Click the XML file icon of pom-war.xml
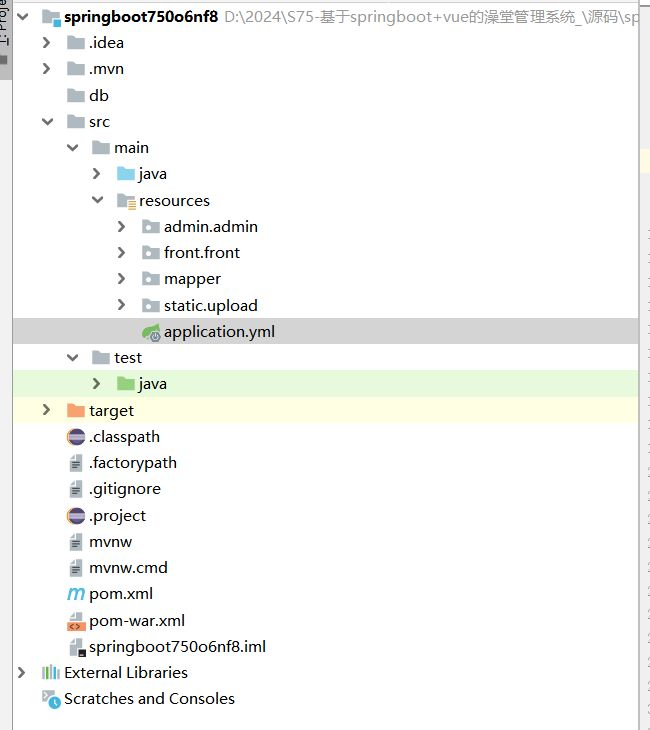The width and height of the screenshot is (650, 730). tap(76, 621)
